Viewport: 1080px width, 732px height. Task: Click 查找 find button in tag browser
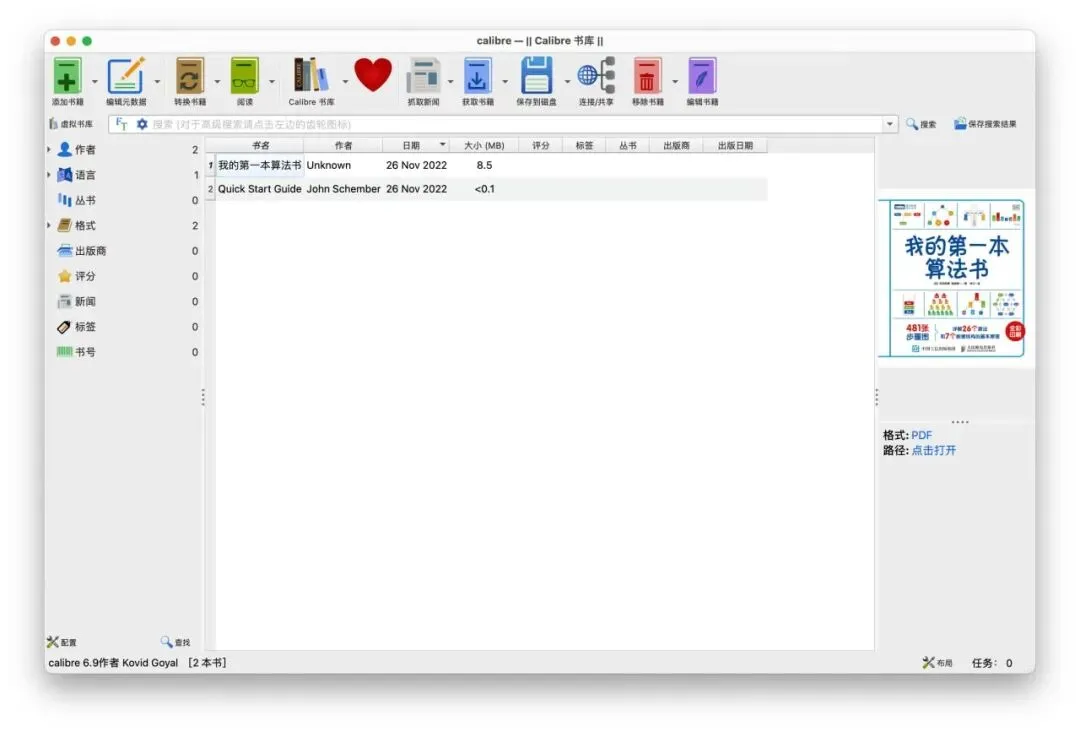point(176,642)
